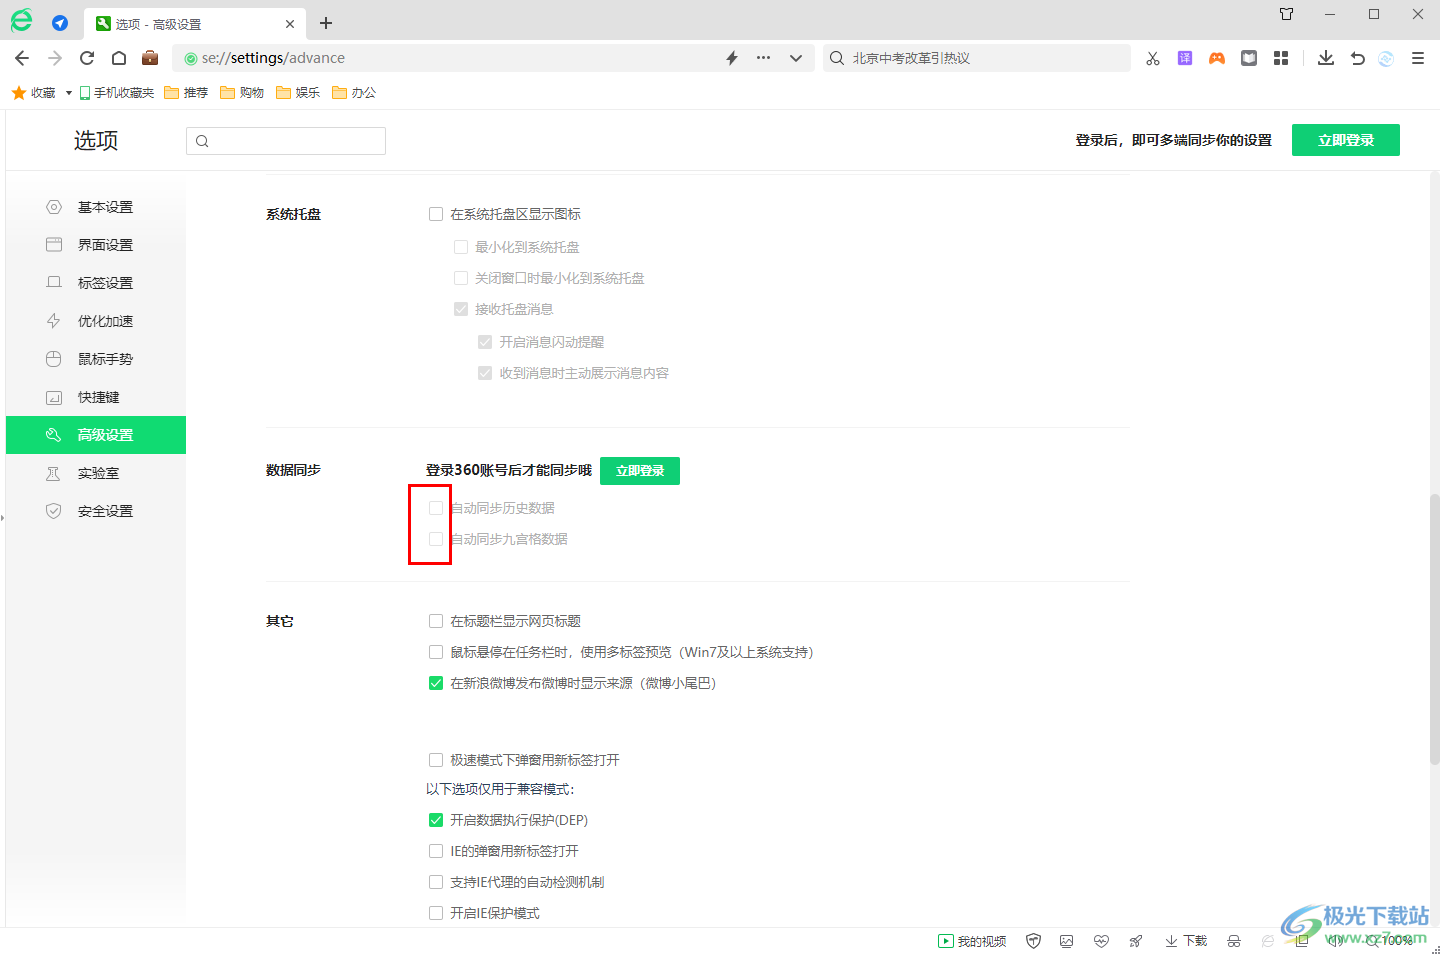Select 界面设置 in the sidebar
Image resolution: width=1440 pixels, height=954 pixels.
[96, 245]
